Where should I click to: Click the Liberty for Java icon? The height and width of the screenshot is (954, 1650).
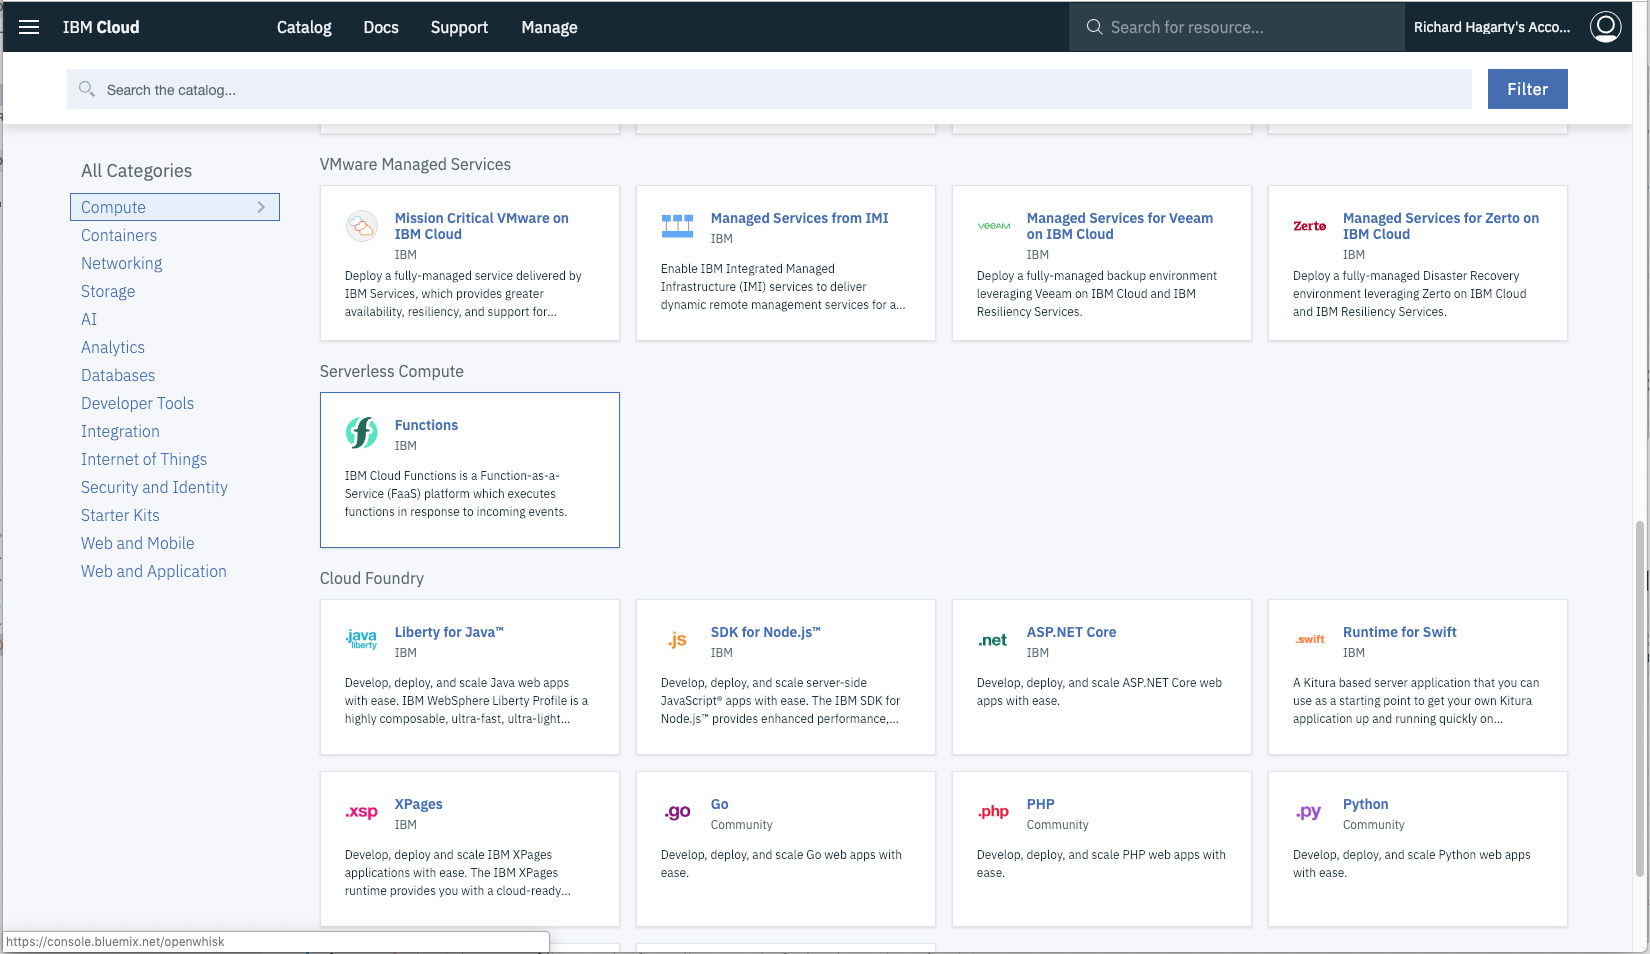[362, 639]
